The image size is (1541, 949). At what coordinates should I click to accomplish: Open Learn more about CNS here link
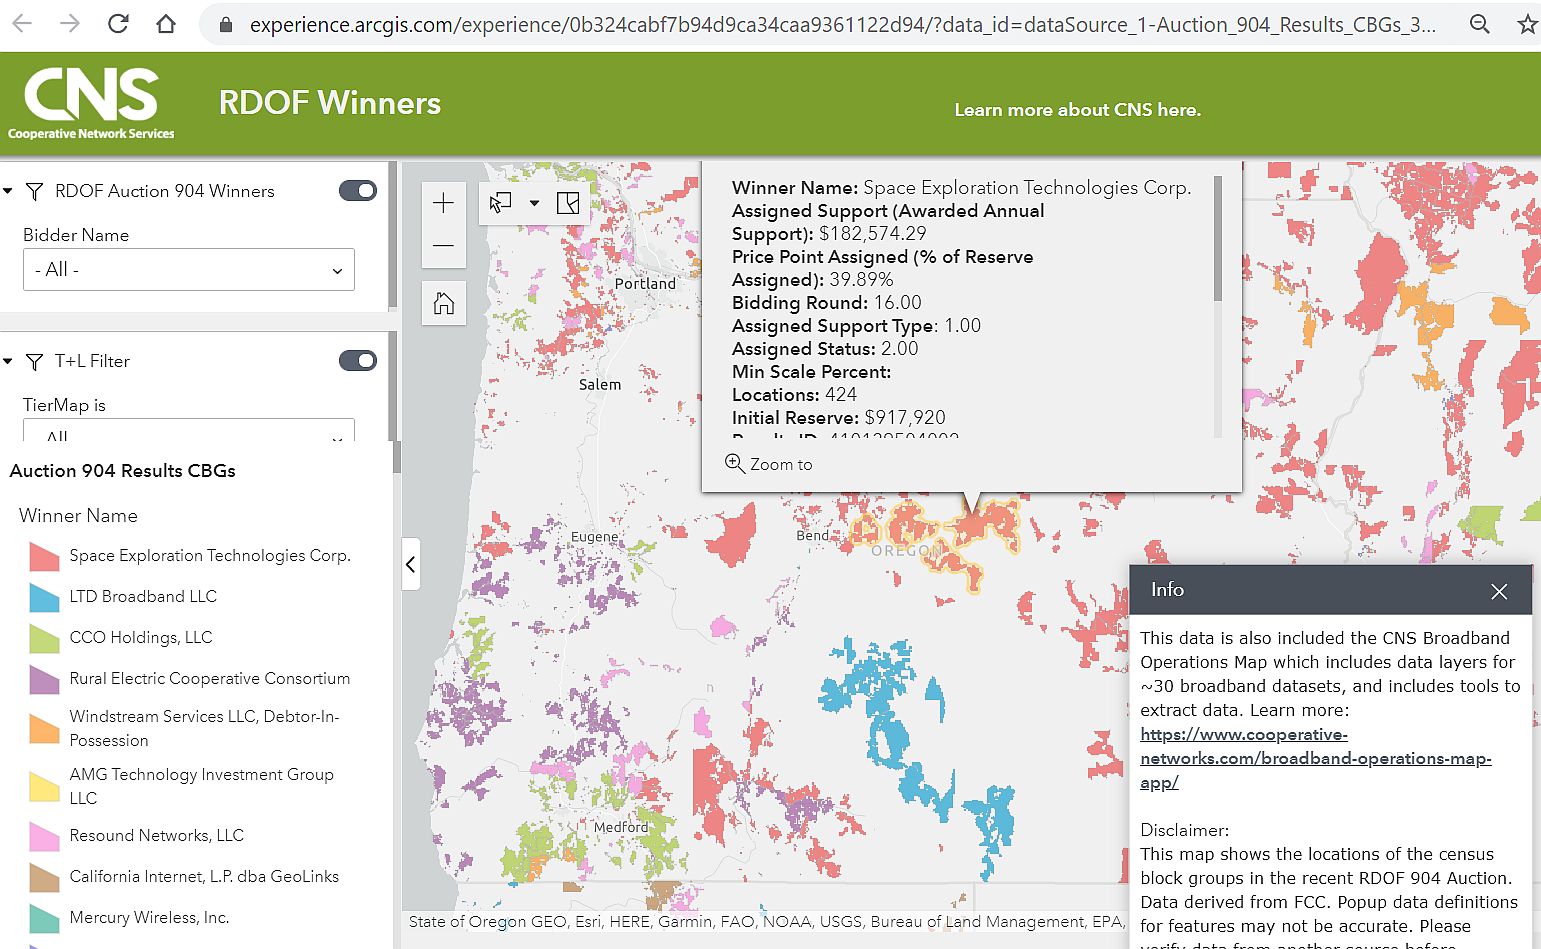tap(1077, 110)
